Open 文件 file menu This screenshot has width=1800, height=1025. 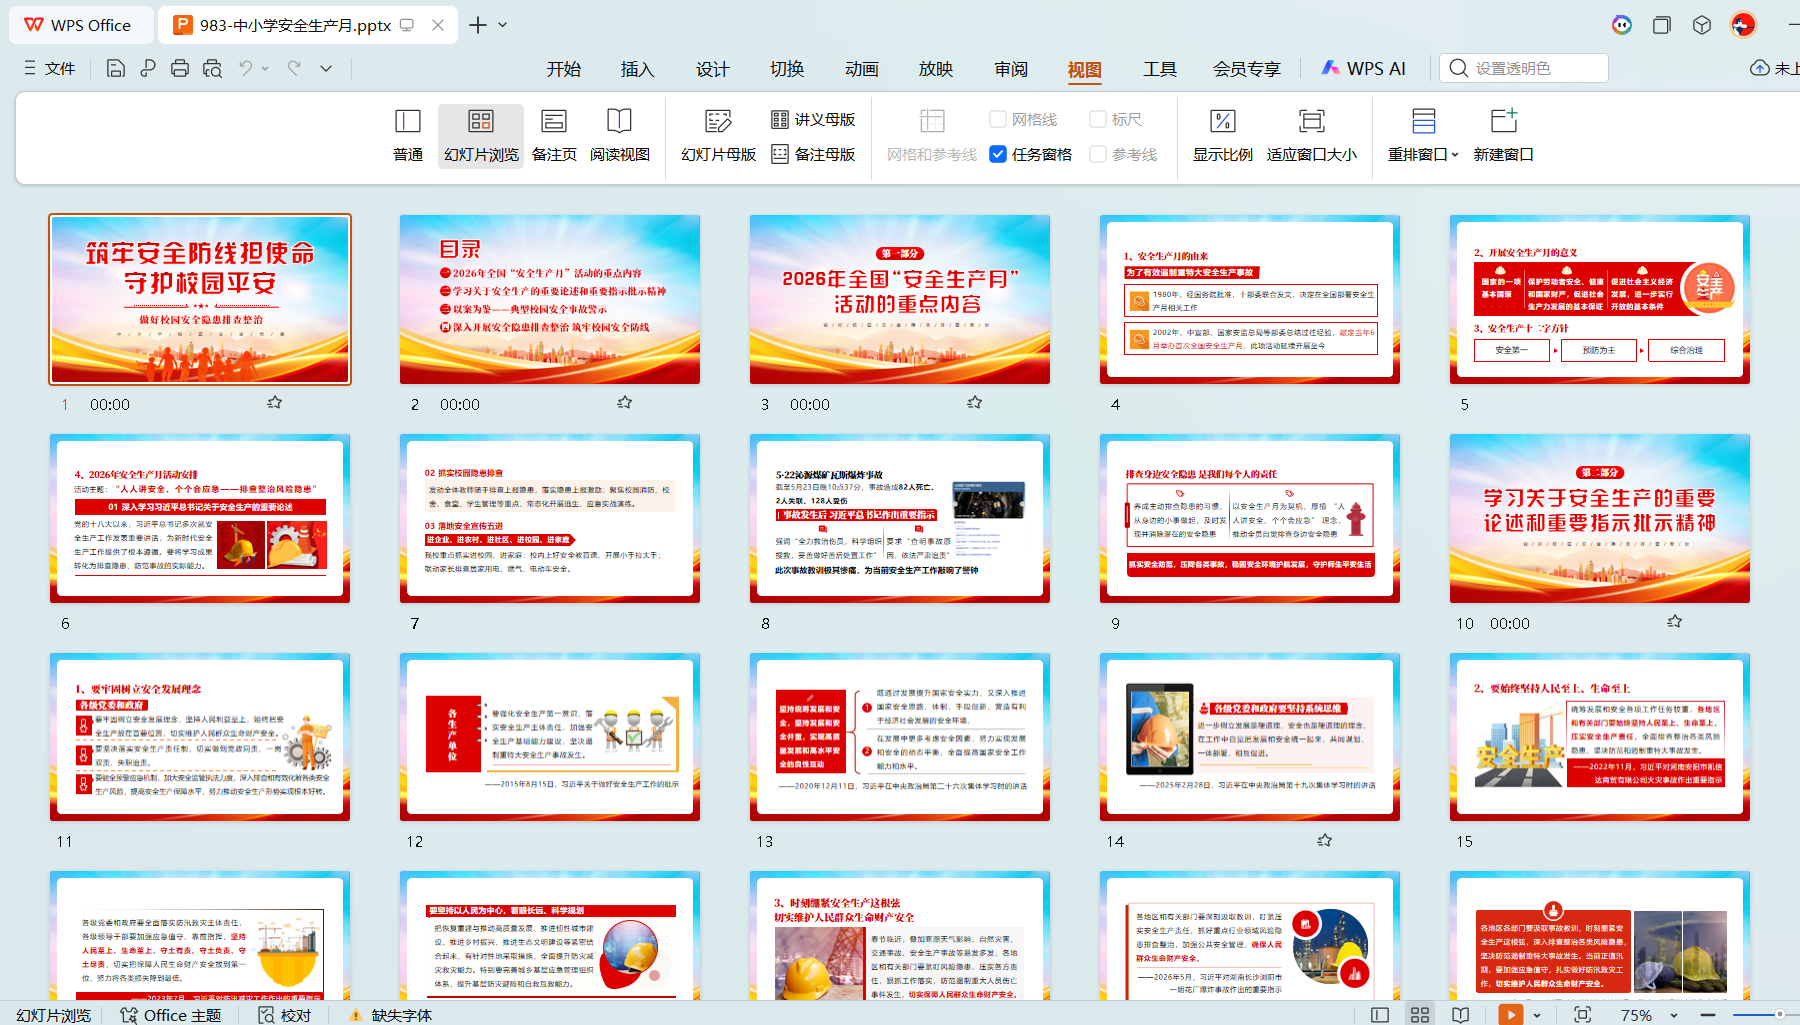click(x=50, y=68)
